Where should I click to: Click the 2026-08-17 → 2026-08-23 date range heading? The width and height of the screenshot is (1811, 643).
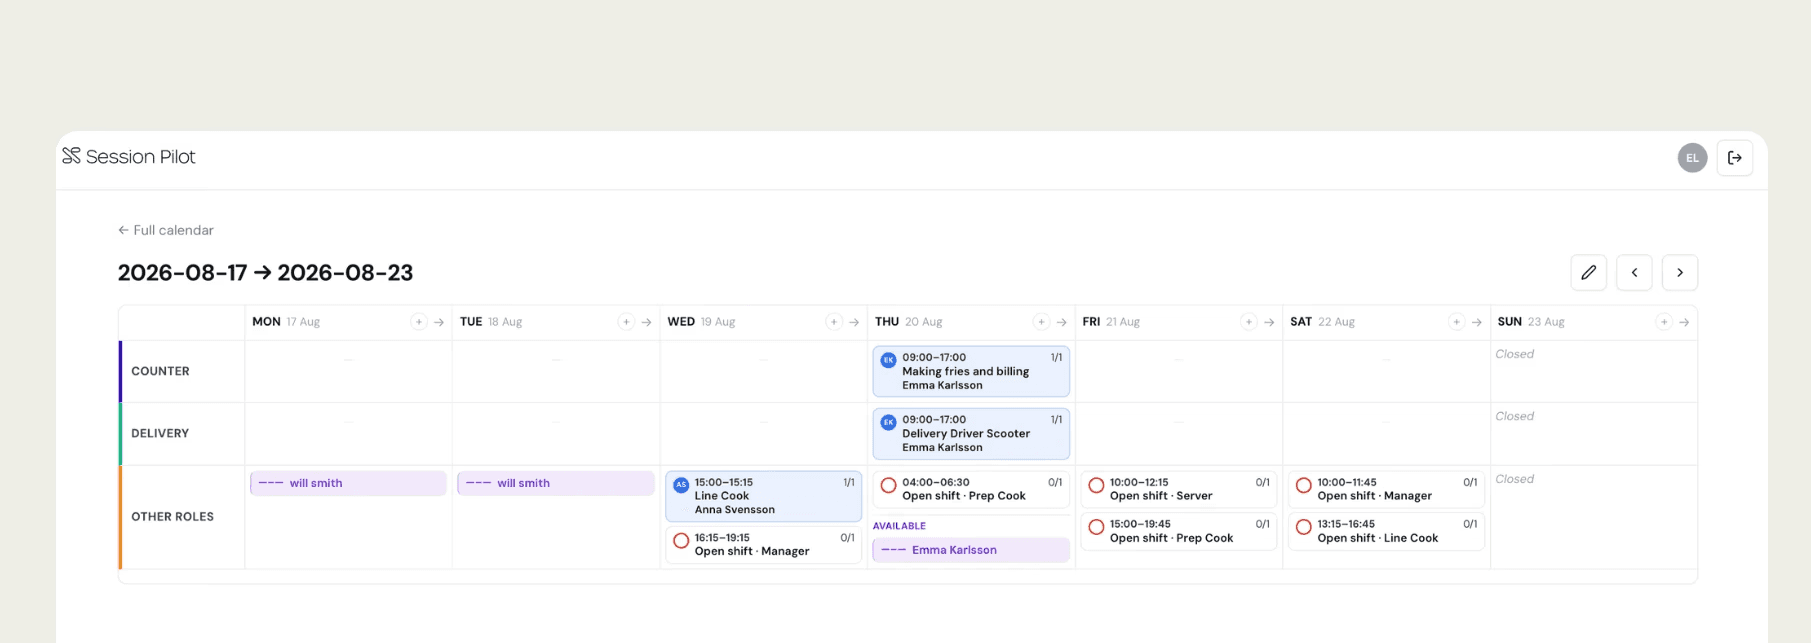click(265, 272)
